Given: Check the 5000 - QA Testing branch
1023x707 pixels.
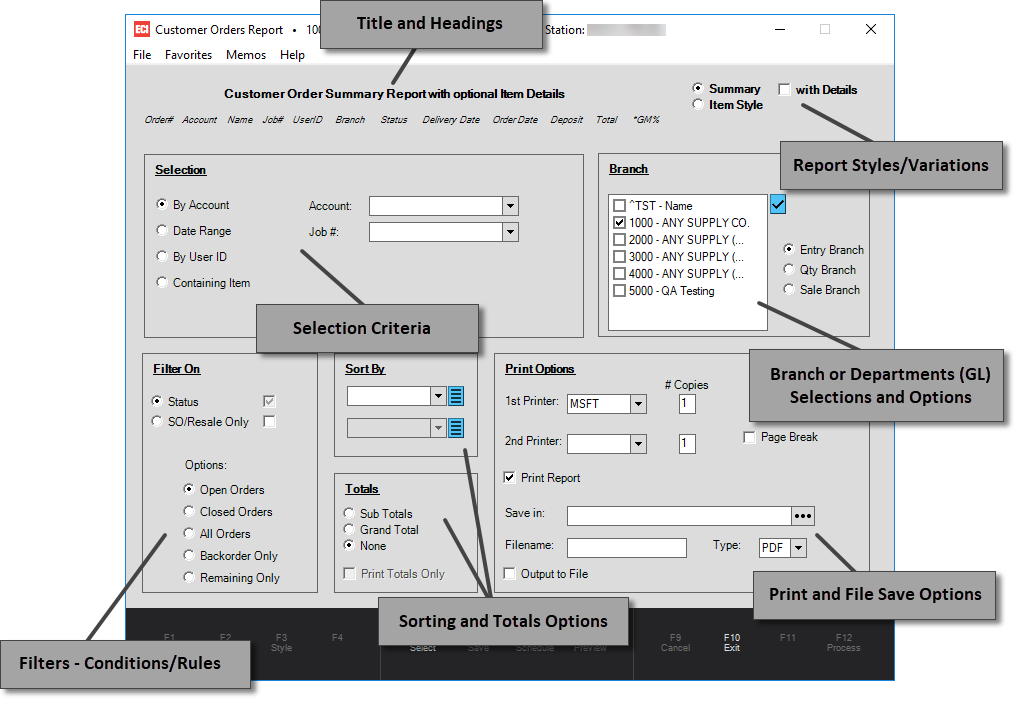Looking at the screenshot, I should point(619,291).
